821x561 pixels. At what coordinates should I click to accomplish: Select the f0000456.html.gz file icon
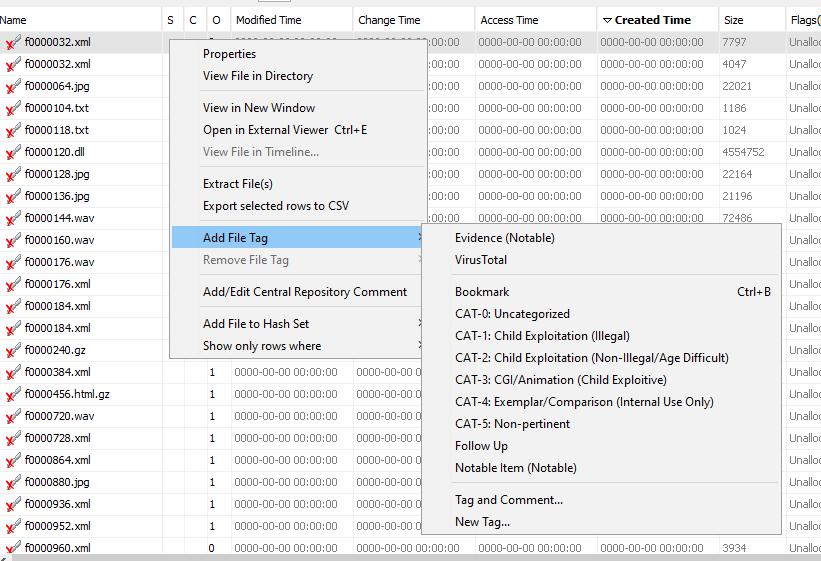13,394
